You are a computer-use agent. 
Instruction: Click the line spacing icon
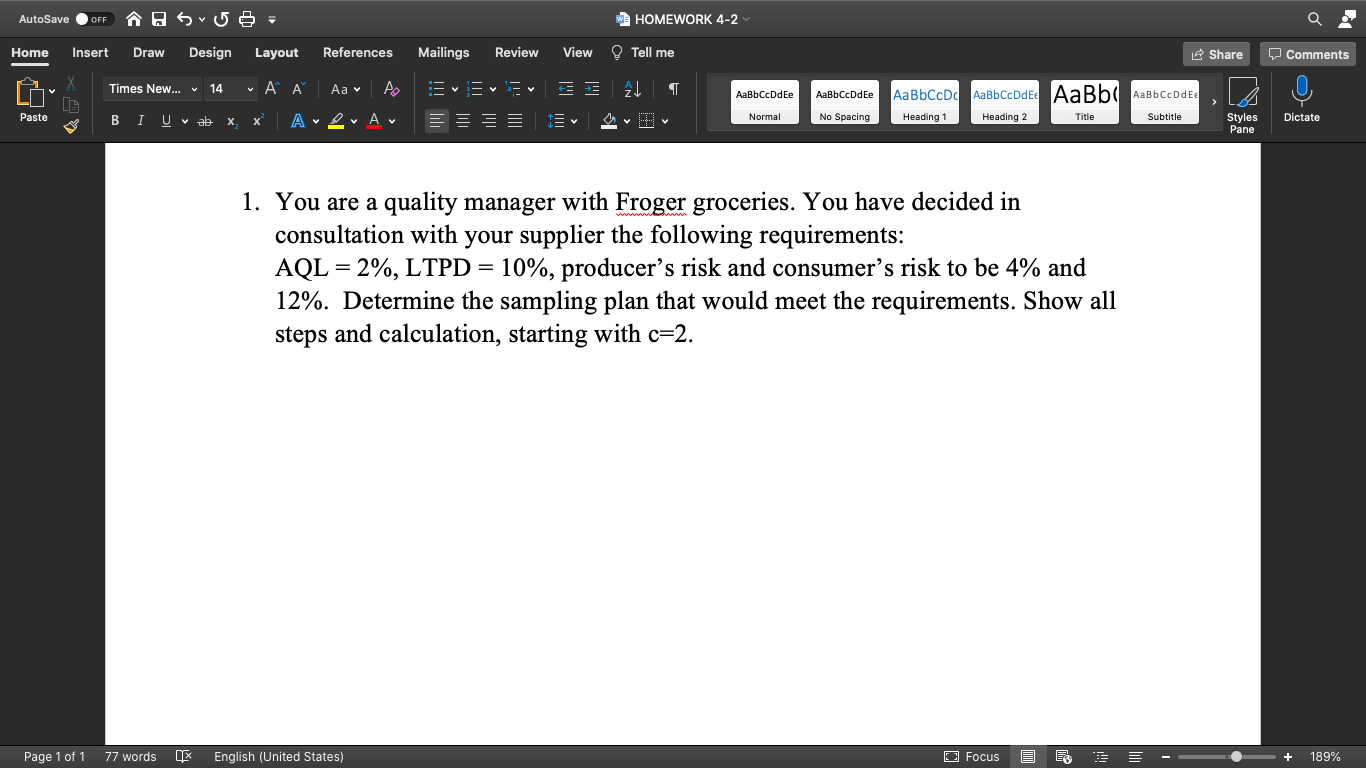click(x=556, y=121)
